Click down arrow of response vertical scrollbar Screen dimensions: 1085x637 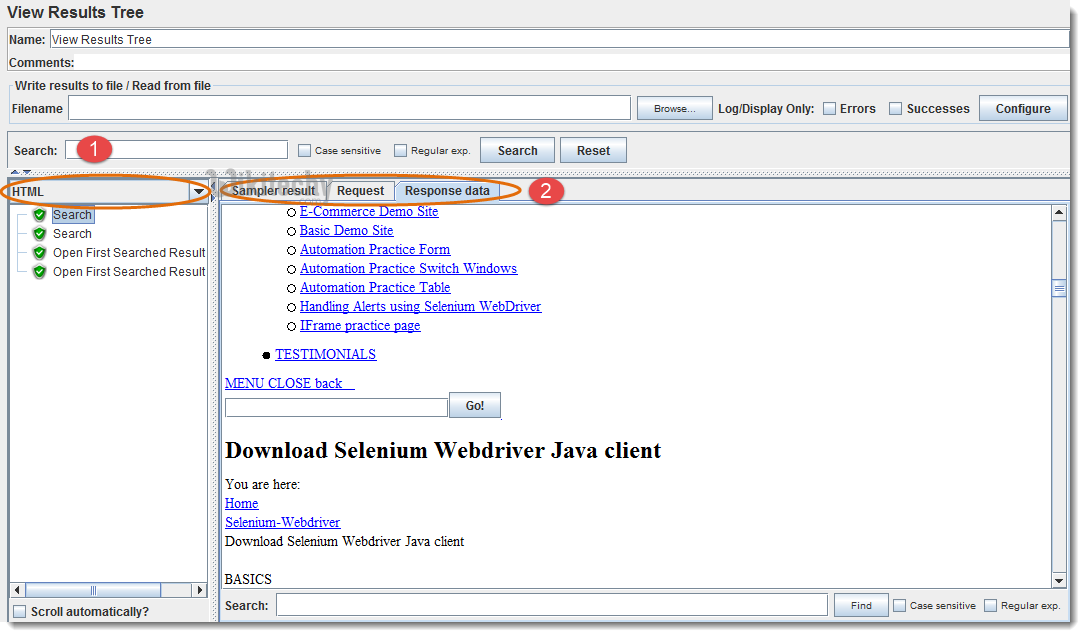tap(1059, 580)
